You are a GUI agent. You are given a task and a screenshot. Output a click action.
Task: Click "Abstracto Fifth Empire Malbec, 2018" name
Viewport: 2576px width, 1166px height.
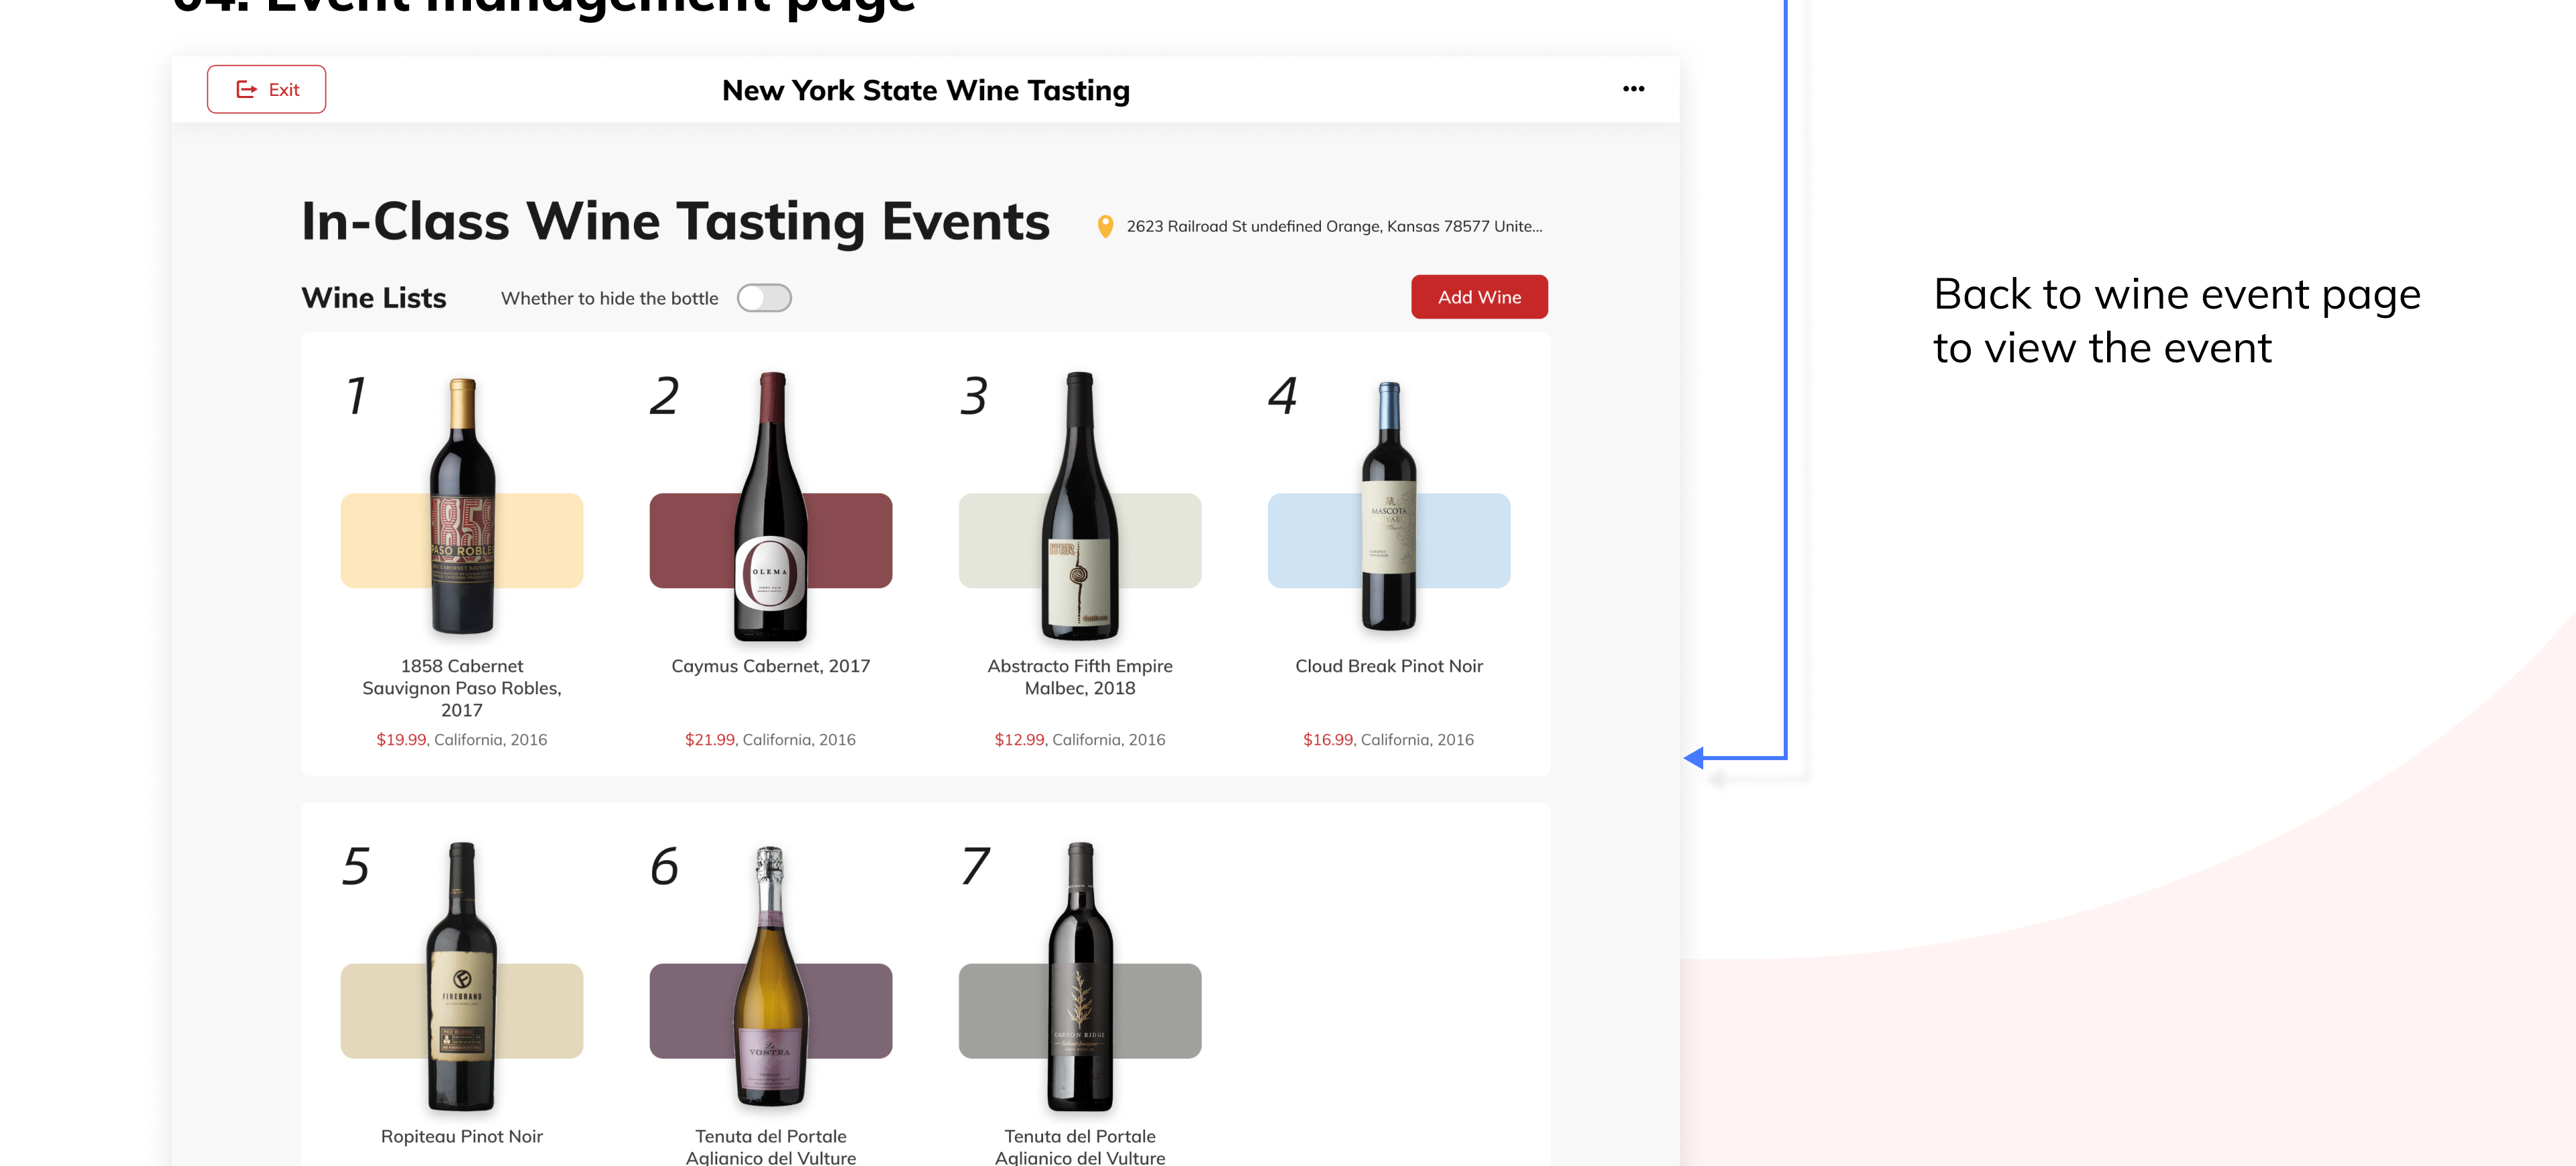(1080, 677)
